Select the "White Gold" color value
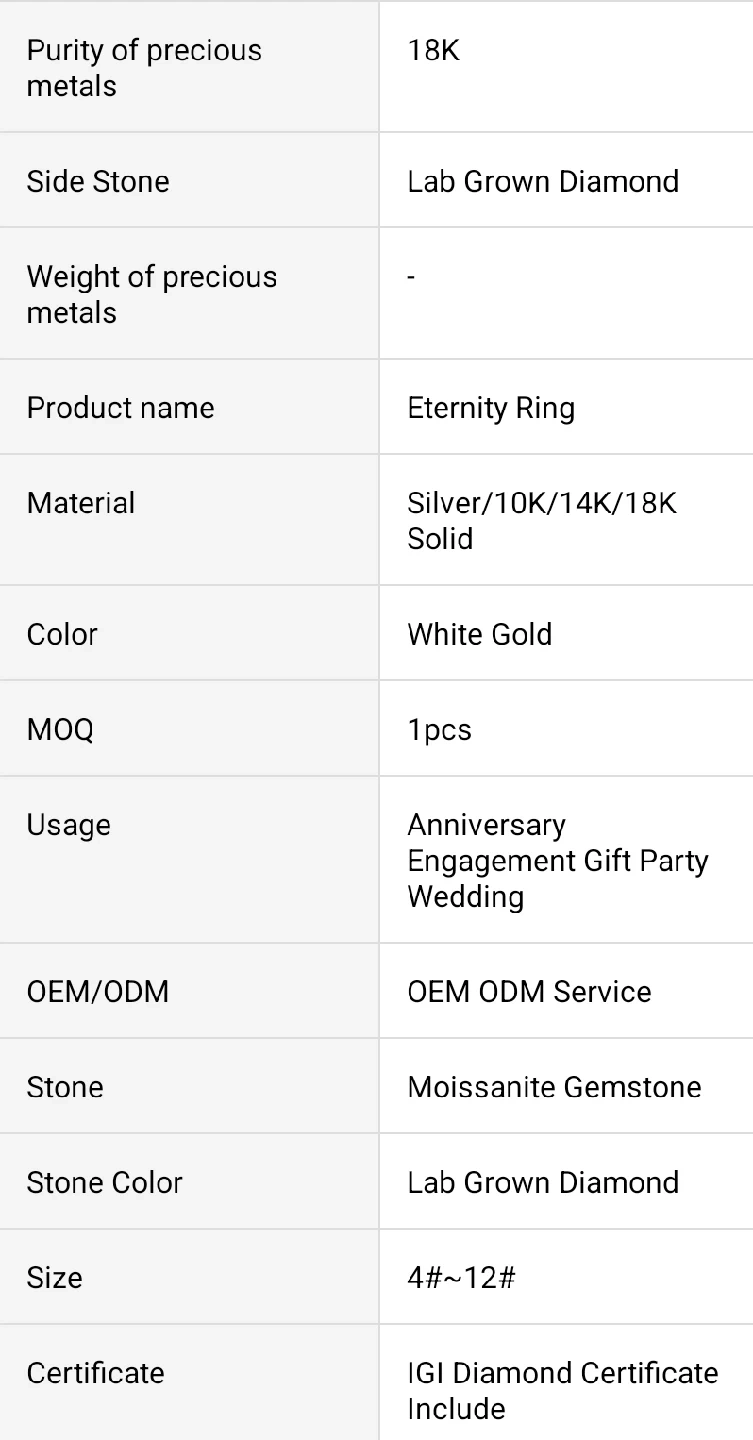Image resolution: width=753 pixels, height=1440 pixels. coord(480,634)
